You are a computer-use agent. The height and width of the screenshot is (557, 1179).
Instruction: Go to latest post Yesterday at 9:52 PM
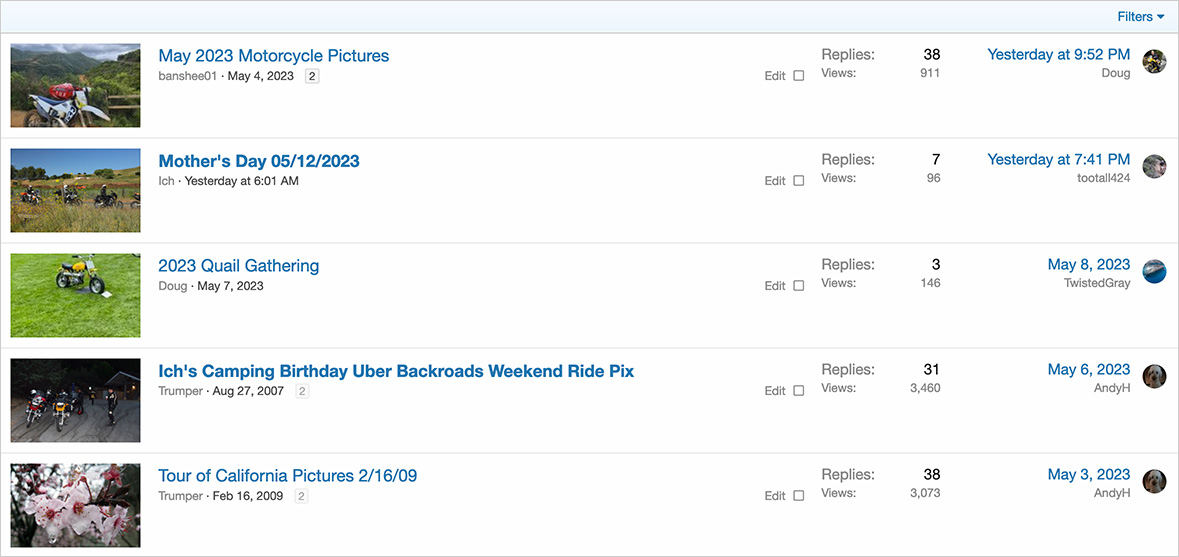pyautogui.click(x=1058, y=55)
